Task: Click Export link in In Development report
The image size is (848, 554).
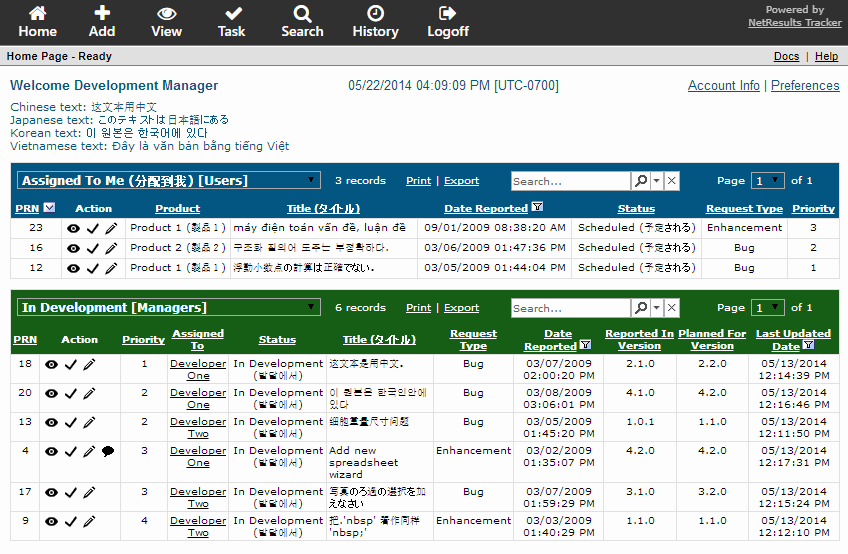Action: tap(461, 308)
